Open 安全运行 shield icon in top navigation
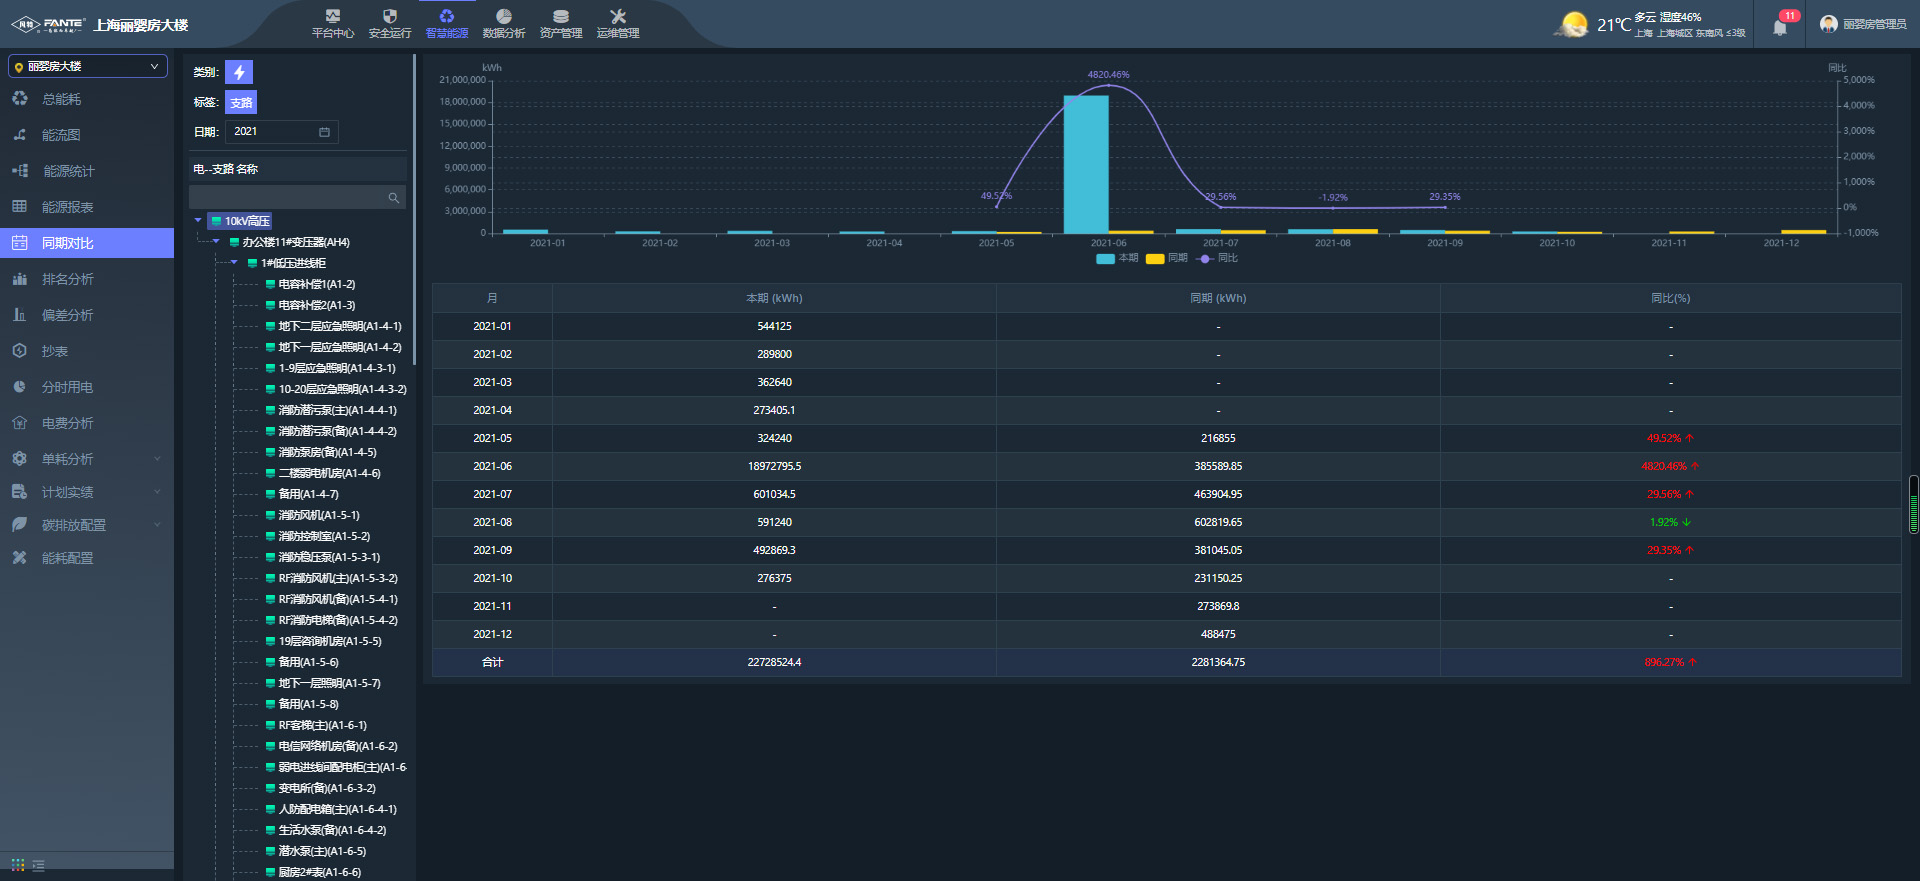 click(390, 17)
